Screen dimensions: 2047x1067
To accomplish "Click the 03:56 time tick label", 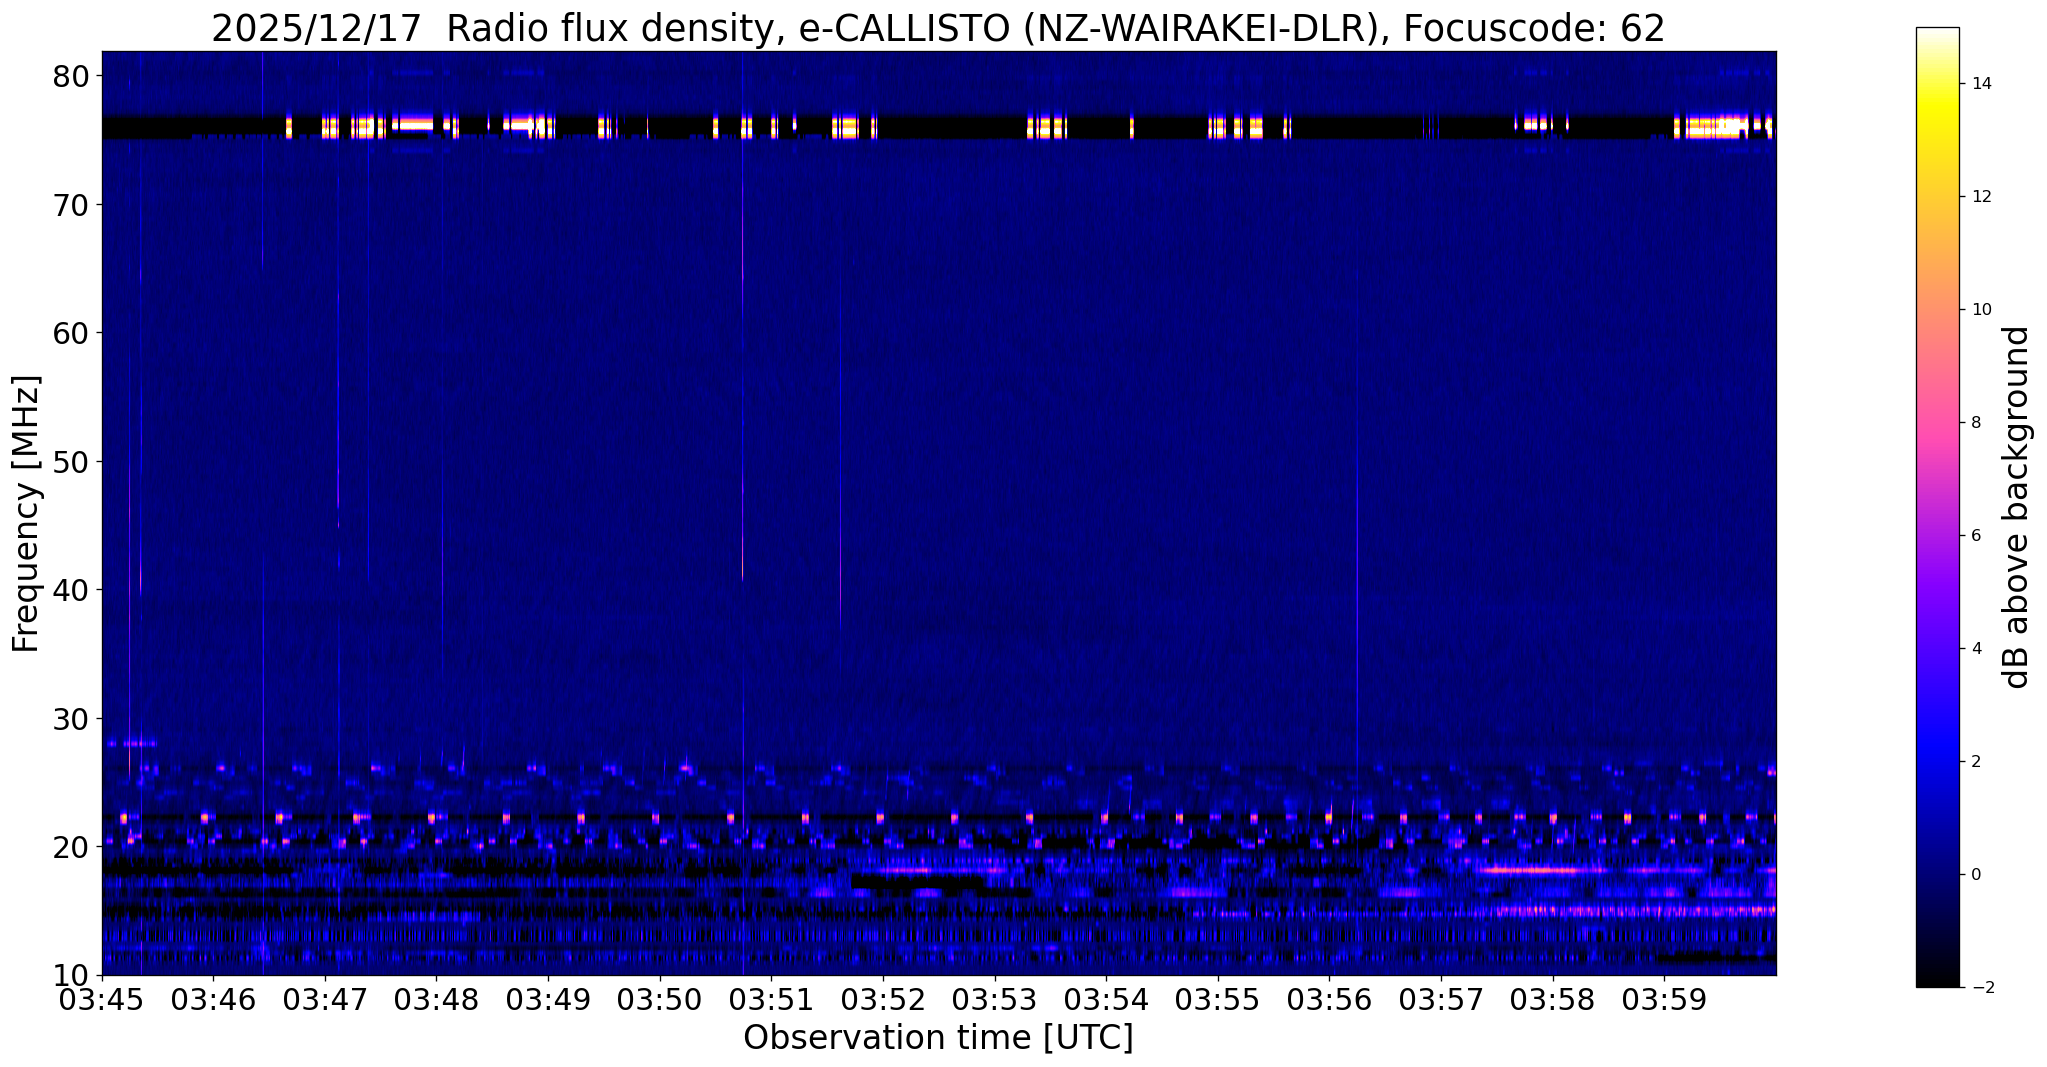I will 1329,999.
